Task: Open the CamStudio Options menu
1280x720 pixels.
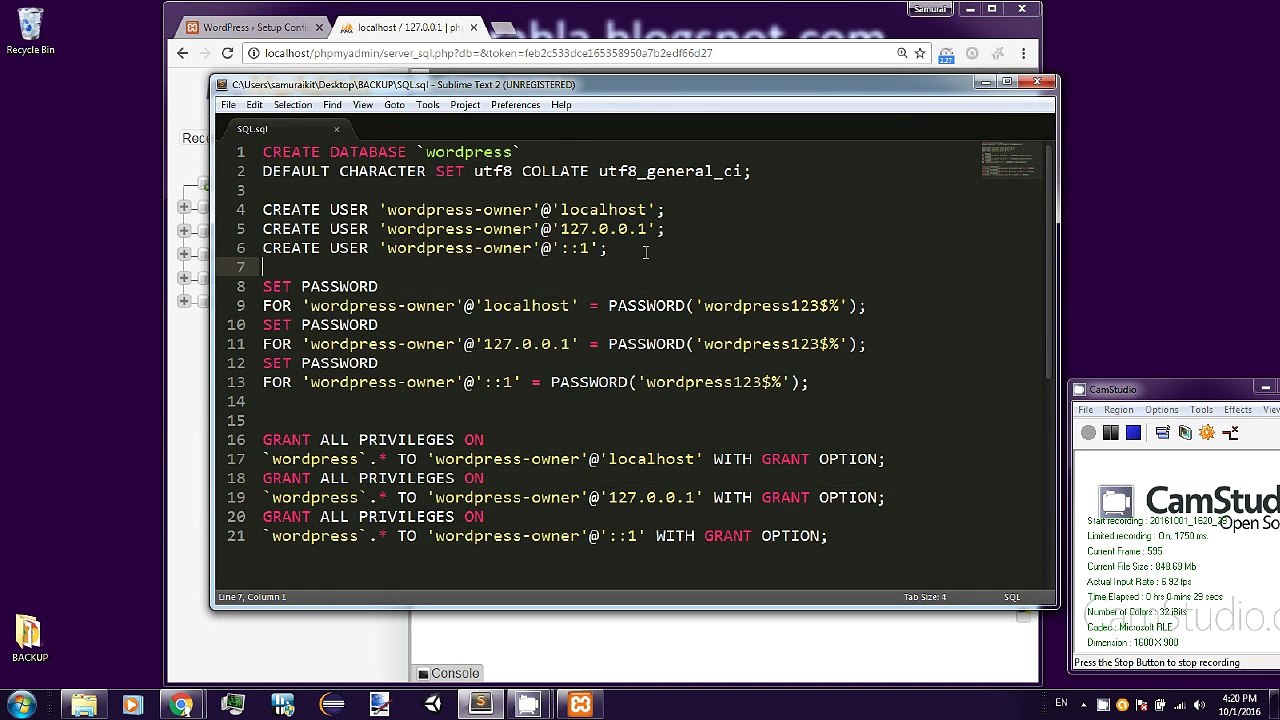Action: pos(1162,410)
